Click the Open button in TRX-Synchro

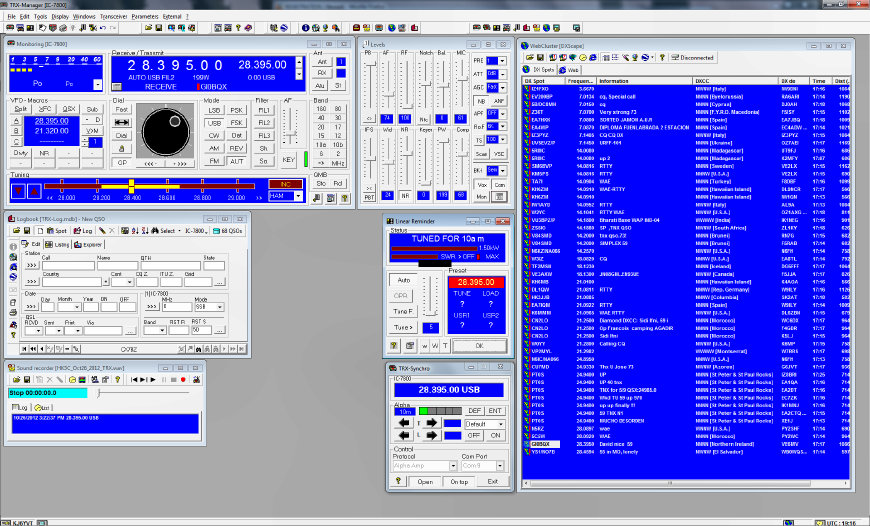point(425,481)
